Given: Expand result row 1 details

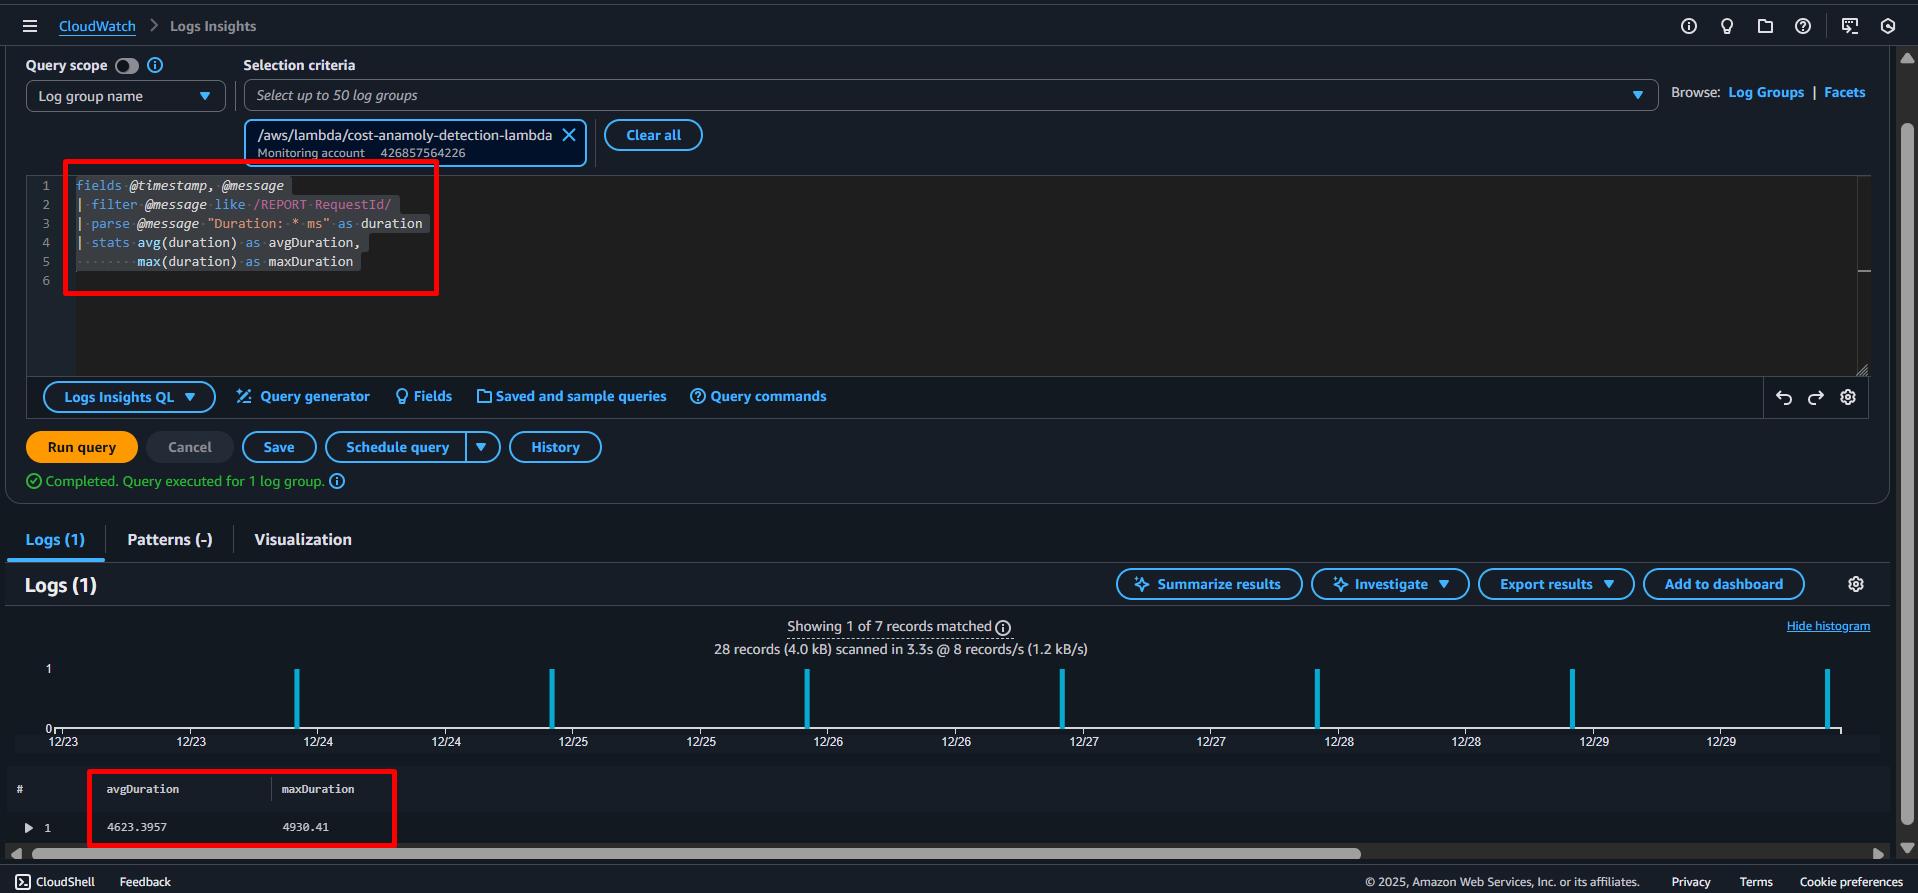Looking at the screenshot, I should tap(29, 827).
